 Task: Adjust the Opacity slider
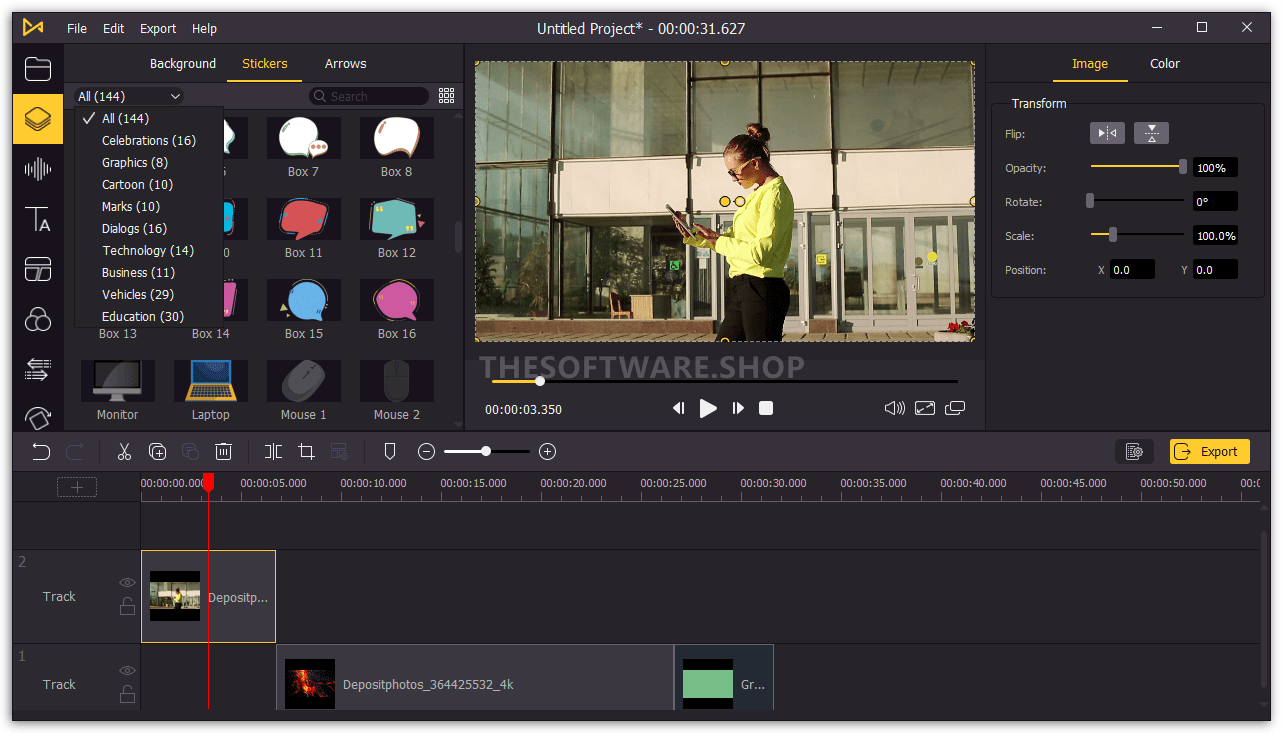(x=1138, y=167)
